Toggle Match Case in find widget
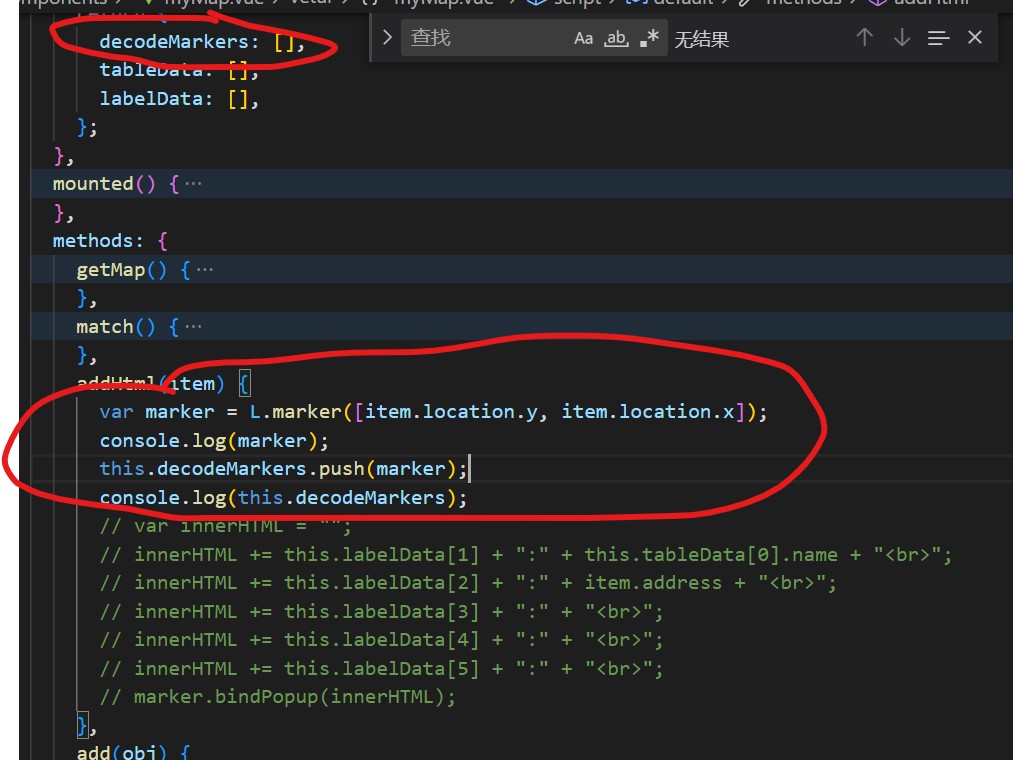 pos(583,38)
